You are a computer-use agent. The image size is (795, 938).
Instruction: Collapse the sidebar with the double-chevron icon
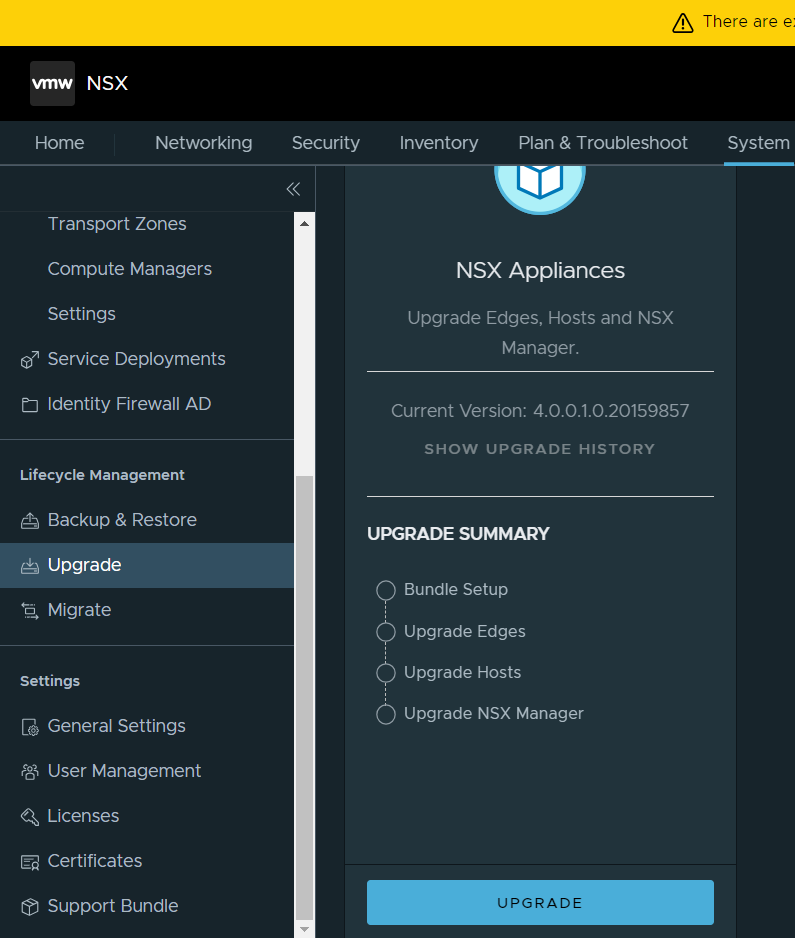pos(293,189)
